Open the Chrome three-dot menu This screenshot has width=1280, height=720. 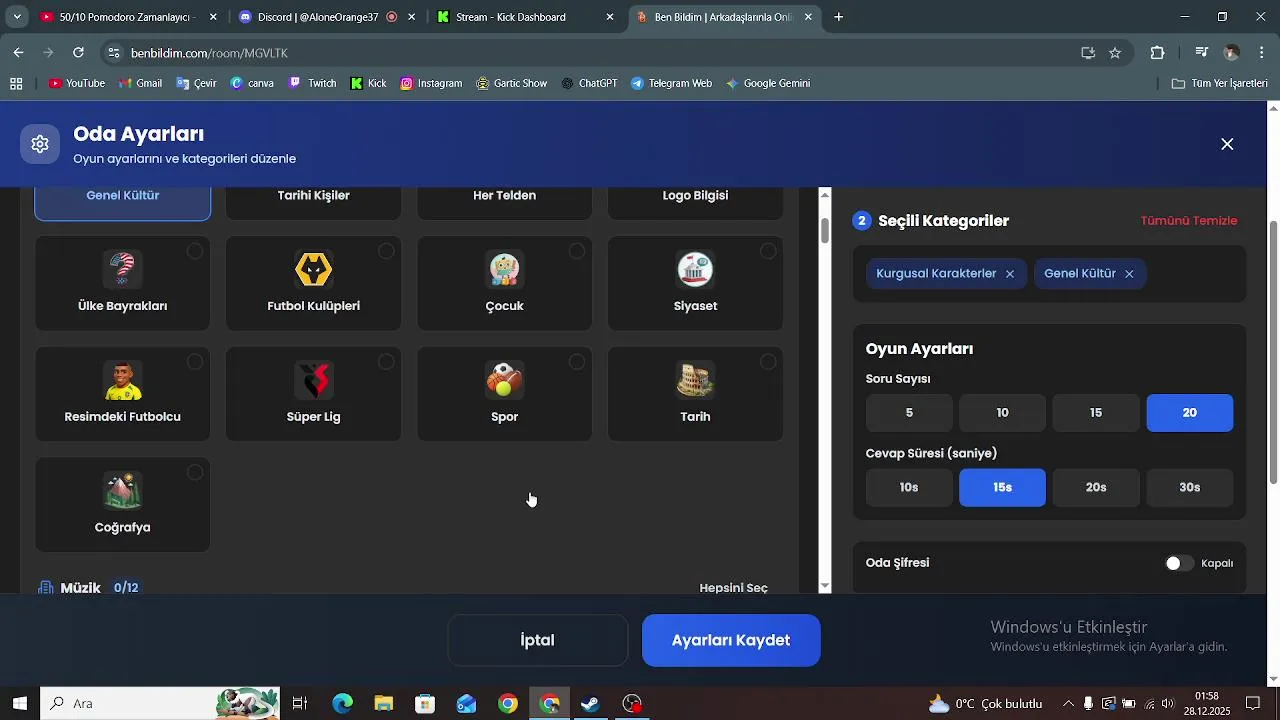tap(1262, 53)
